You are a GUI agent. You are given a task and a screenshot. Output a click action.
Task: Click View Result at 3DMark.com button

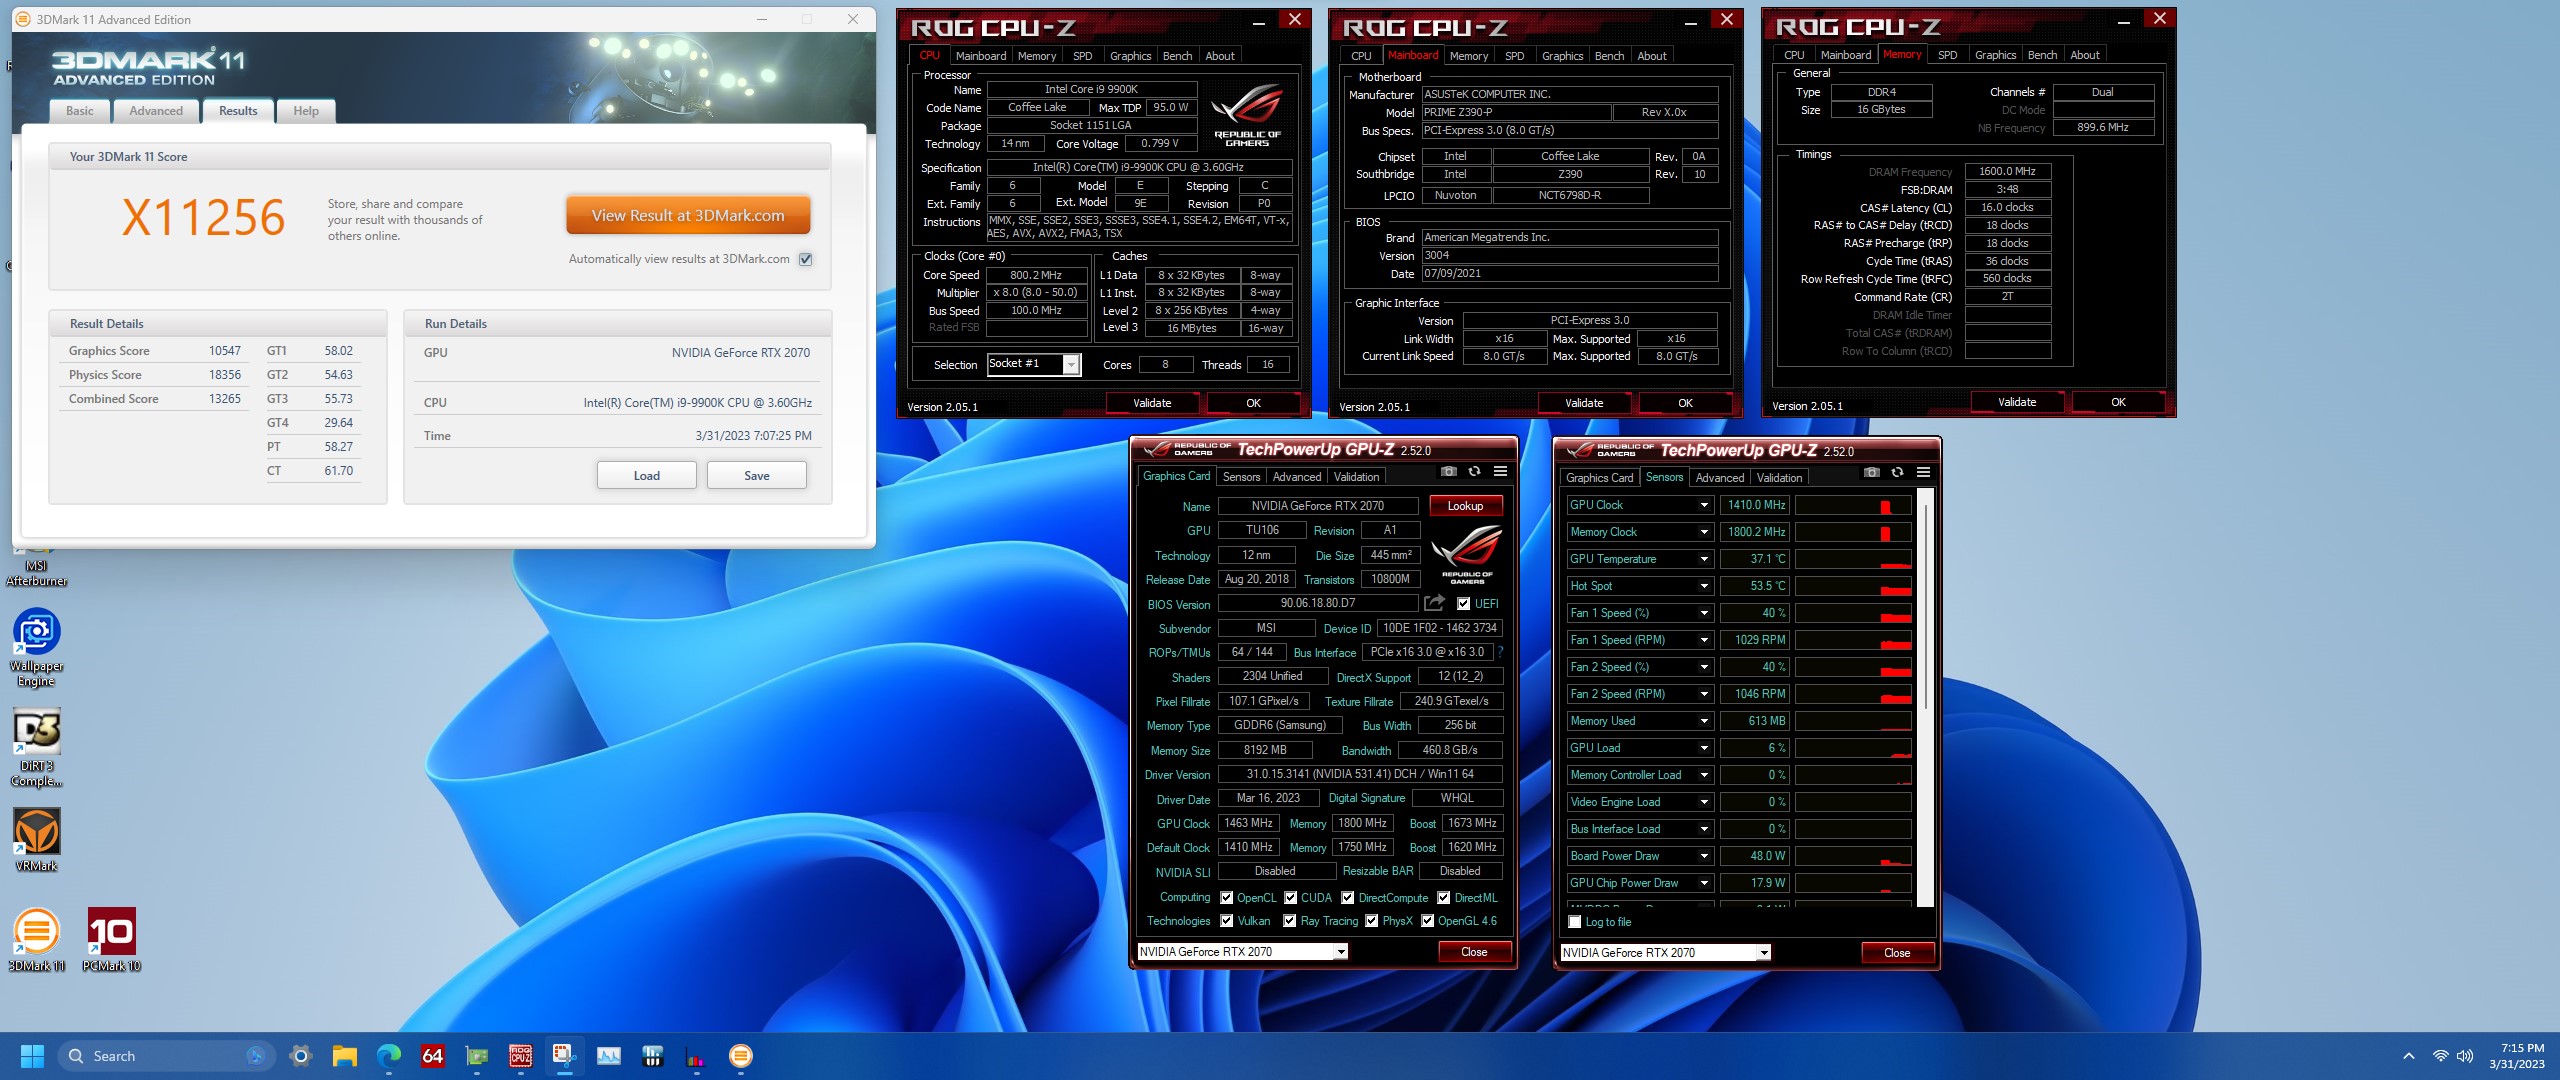688,215
